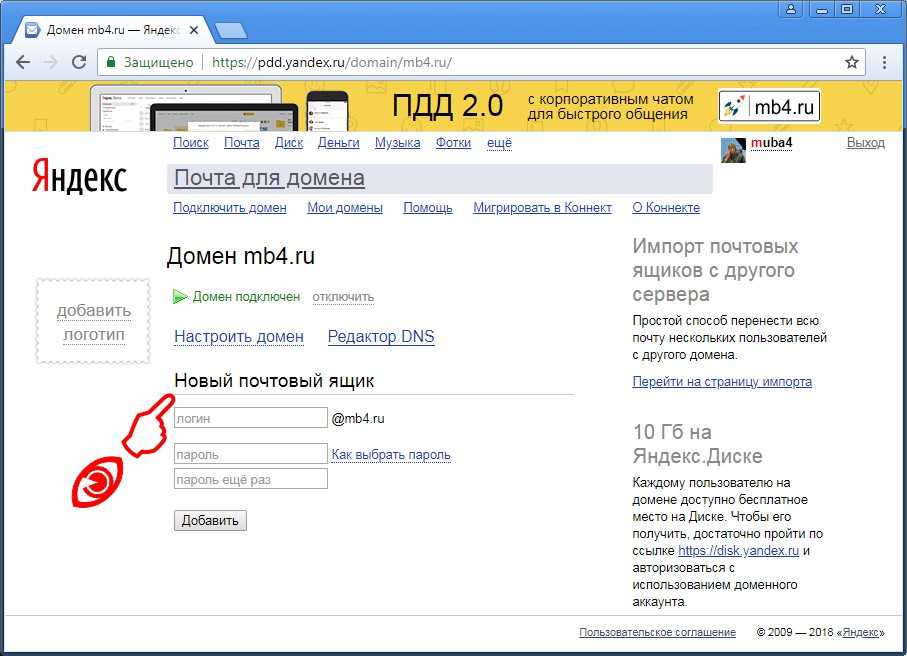907x656 pixels.
Task: Click the Домен mb4.ru heading text
Action: coord(241,256)
